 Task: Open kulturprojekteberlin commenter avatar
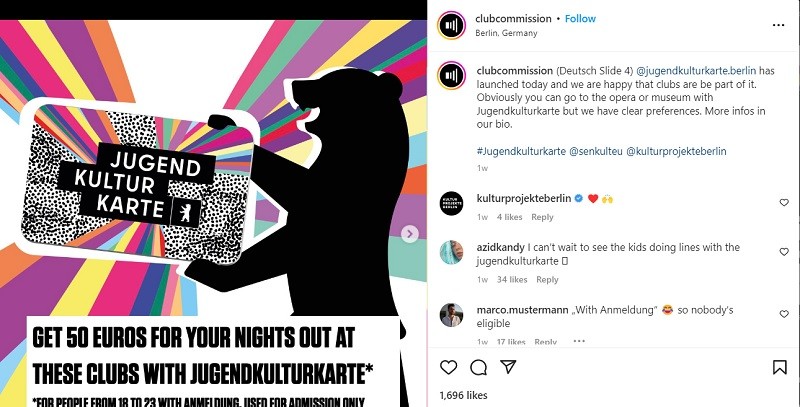click(452, 204)
